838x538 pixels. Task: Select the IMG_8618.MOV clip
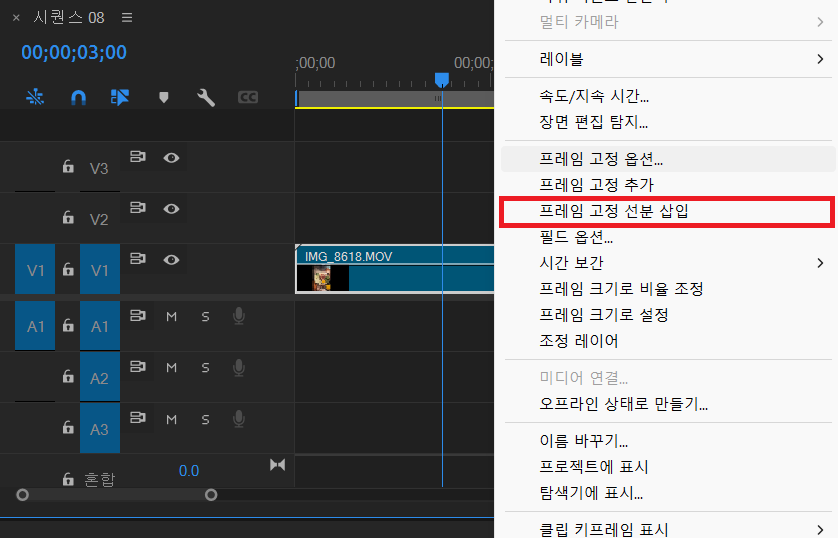pos(395,269)
